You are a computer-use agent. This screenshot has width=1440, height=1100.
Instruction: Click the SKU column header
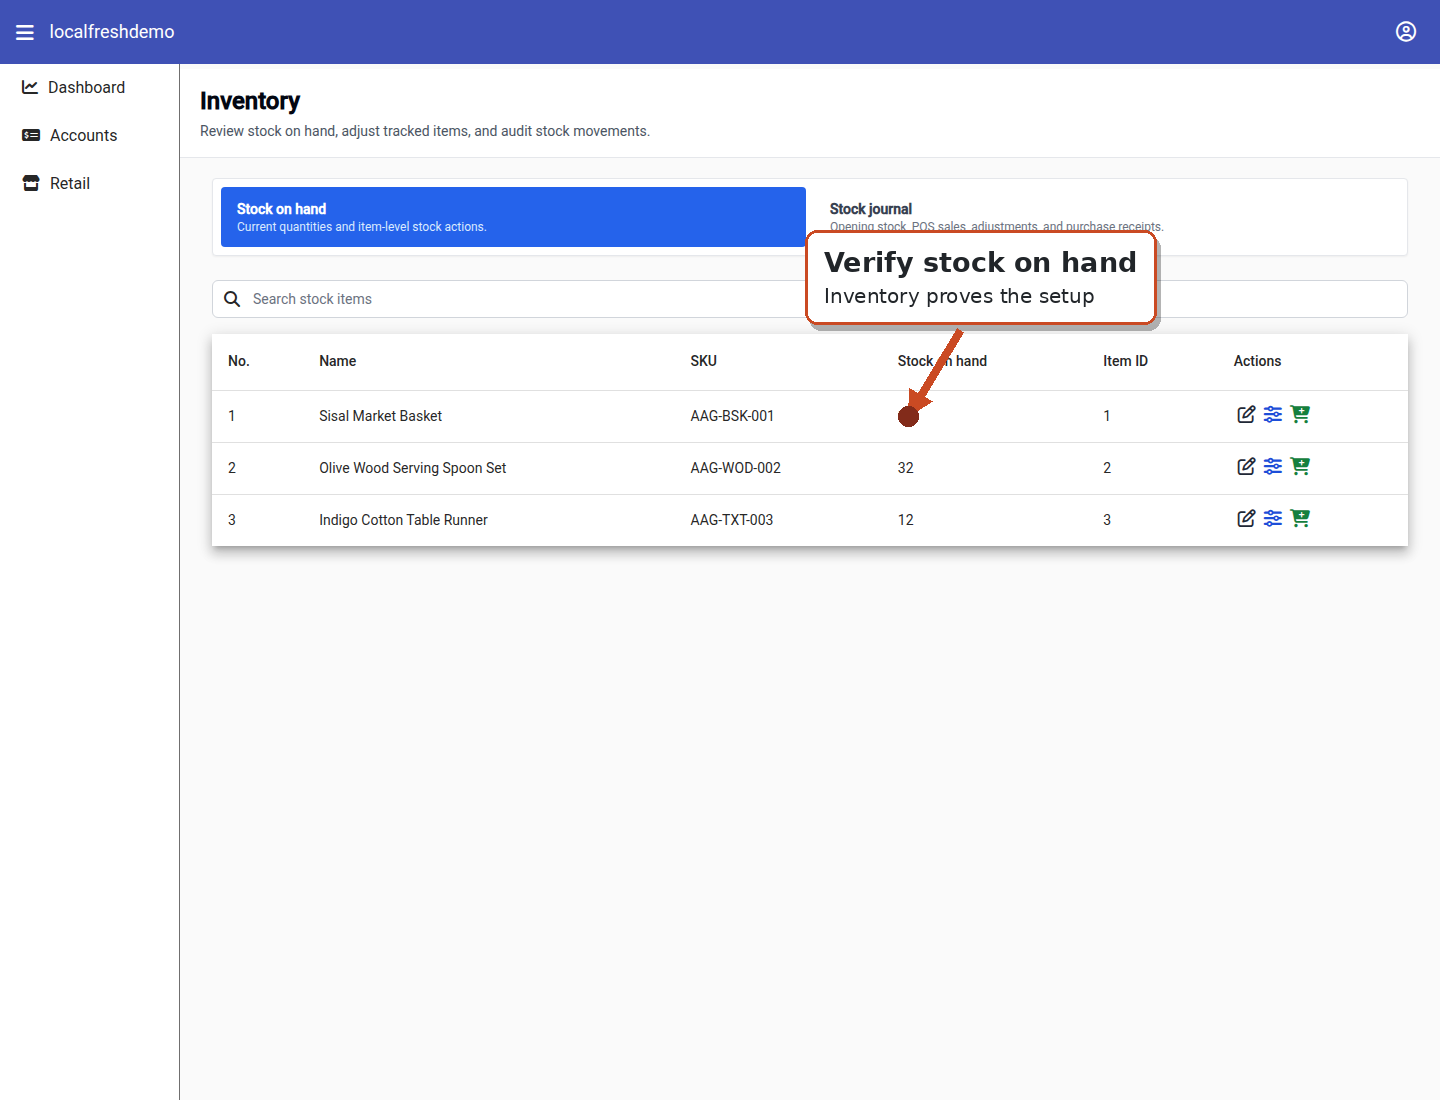[703, 361]
